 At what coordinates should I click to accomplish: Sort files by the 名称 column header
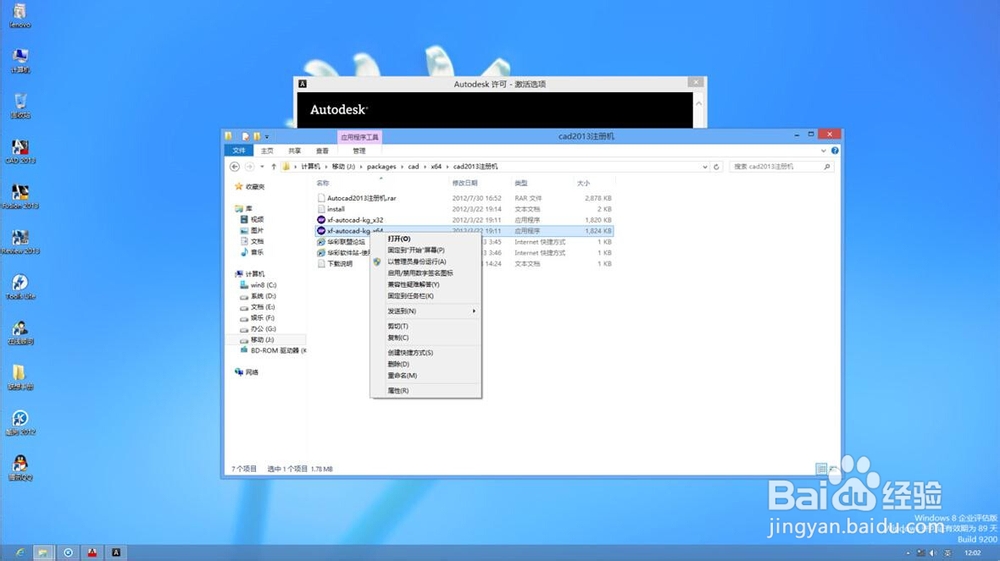[323, 183]
